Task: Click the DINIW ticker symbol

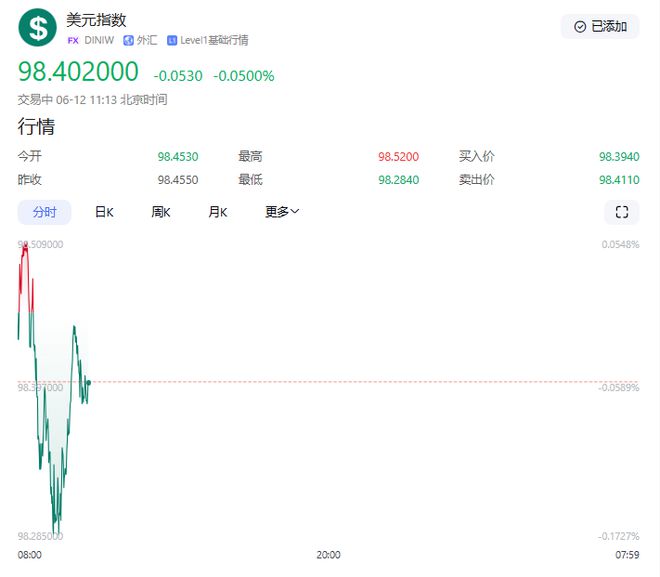Action: click(x=99, y=40)
